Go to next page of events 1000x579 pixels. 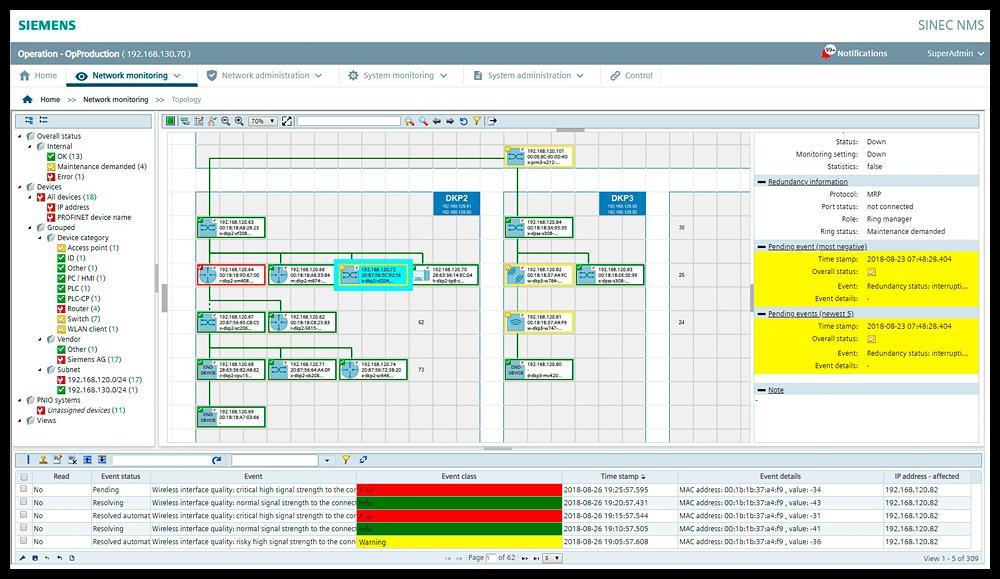click(525, 558)
